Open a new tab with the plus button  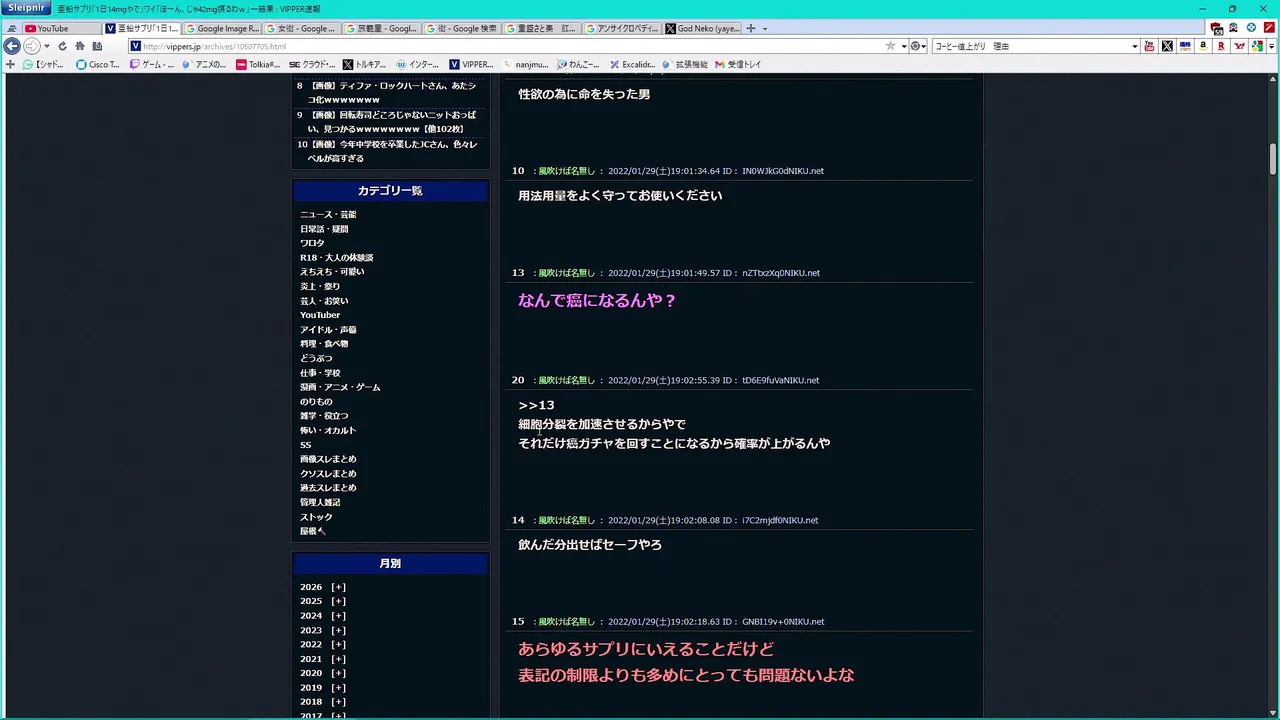[751, 28]
